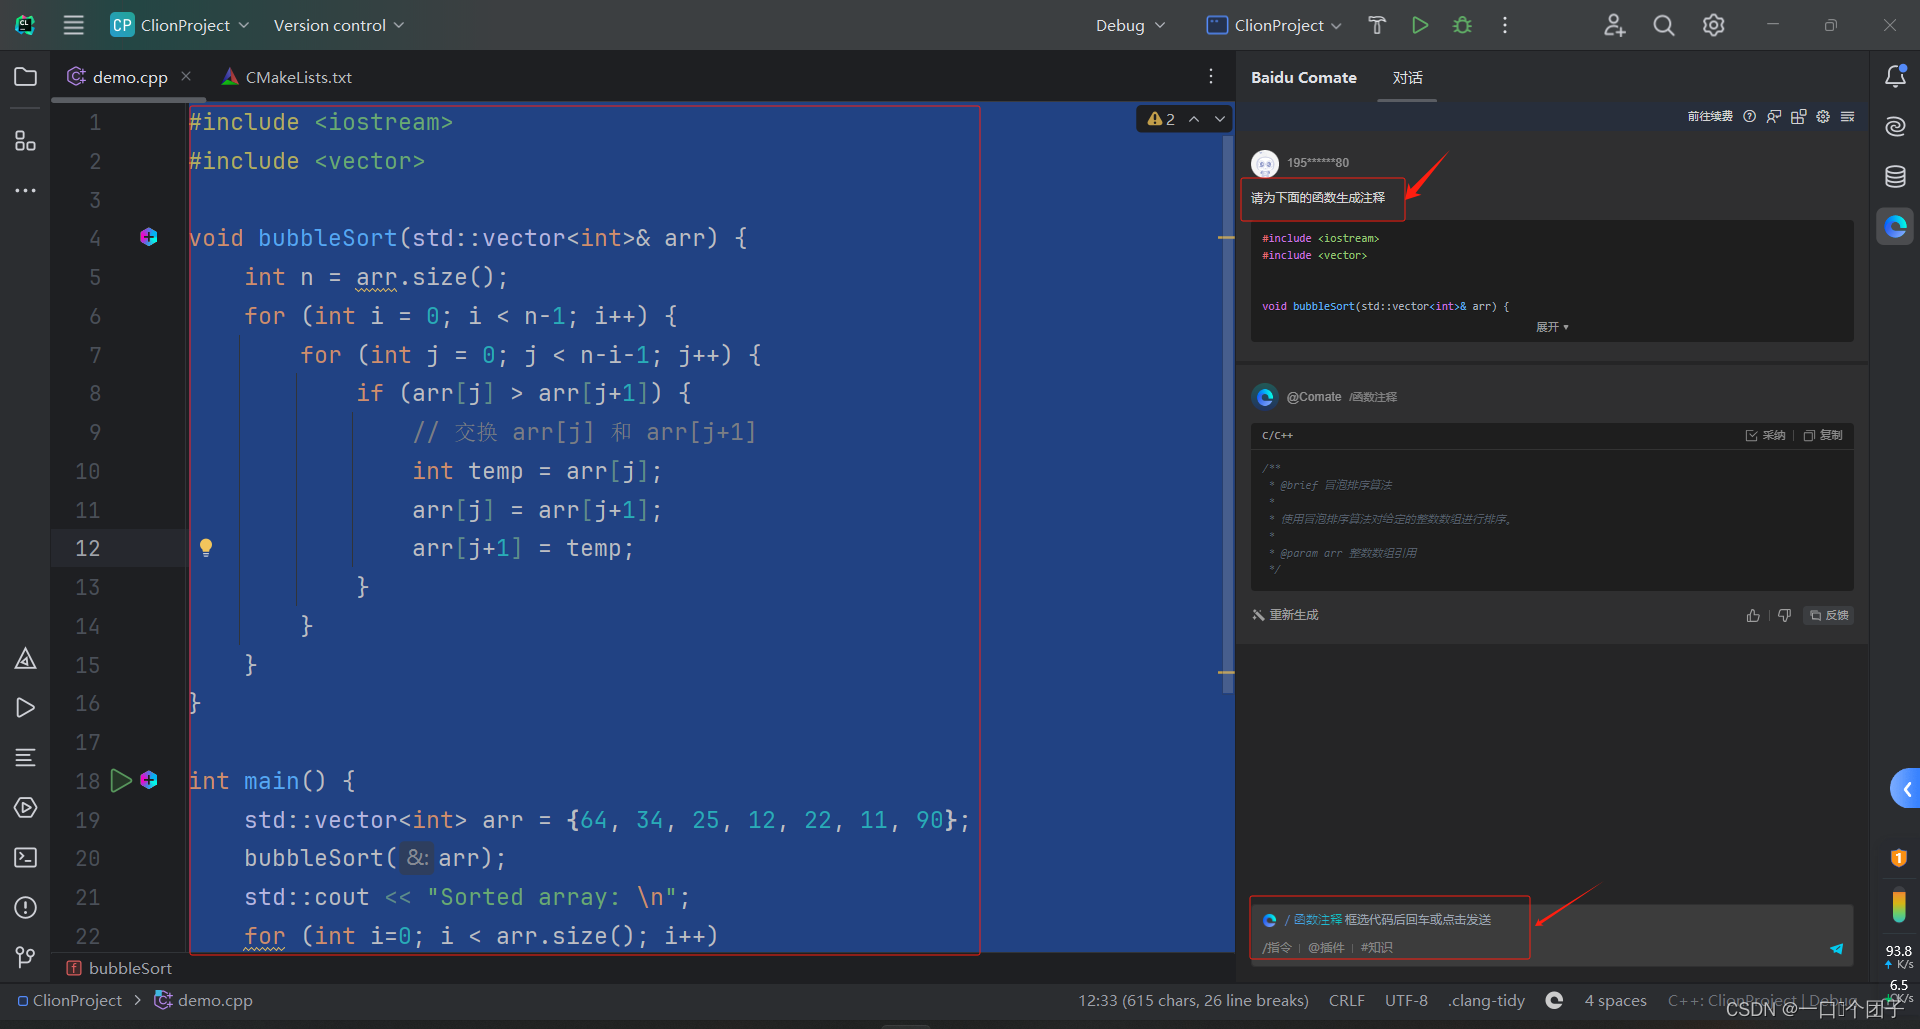This screenshot has width=1920, height=1029.
Task: Click 复制 to copy generated comment
Action: (1823, 435)
